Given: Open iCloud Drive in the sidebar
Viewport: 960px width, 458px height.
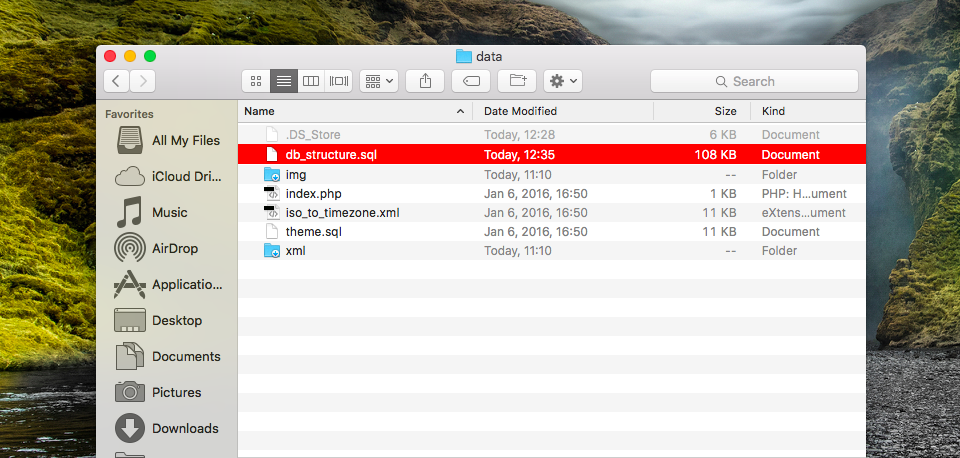Looking at the screenshot, I should click(168, 176).
